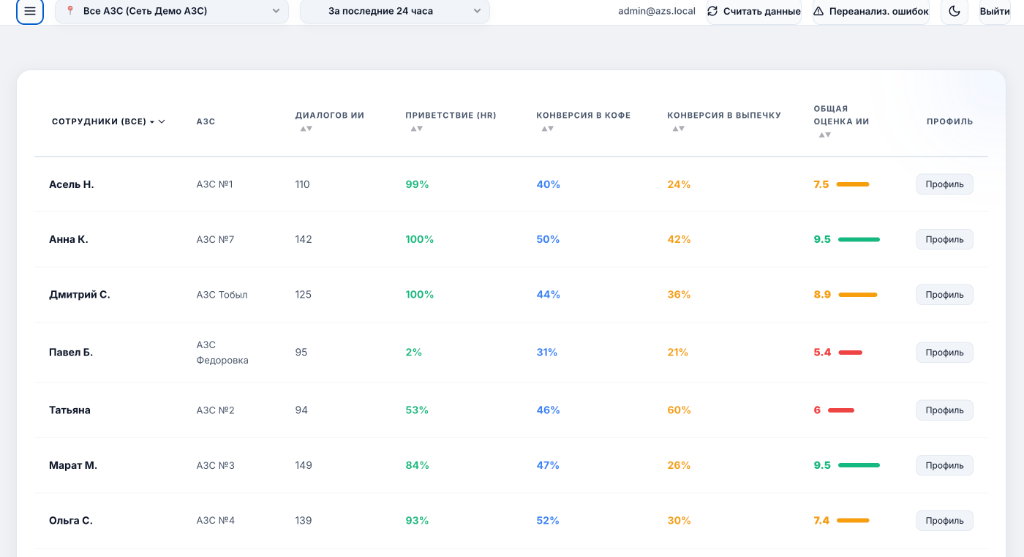Viewport: 1024px width, 557px height.
Task: Click coffee conversion 52% for Ольга С.
Action: 548,520
